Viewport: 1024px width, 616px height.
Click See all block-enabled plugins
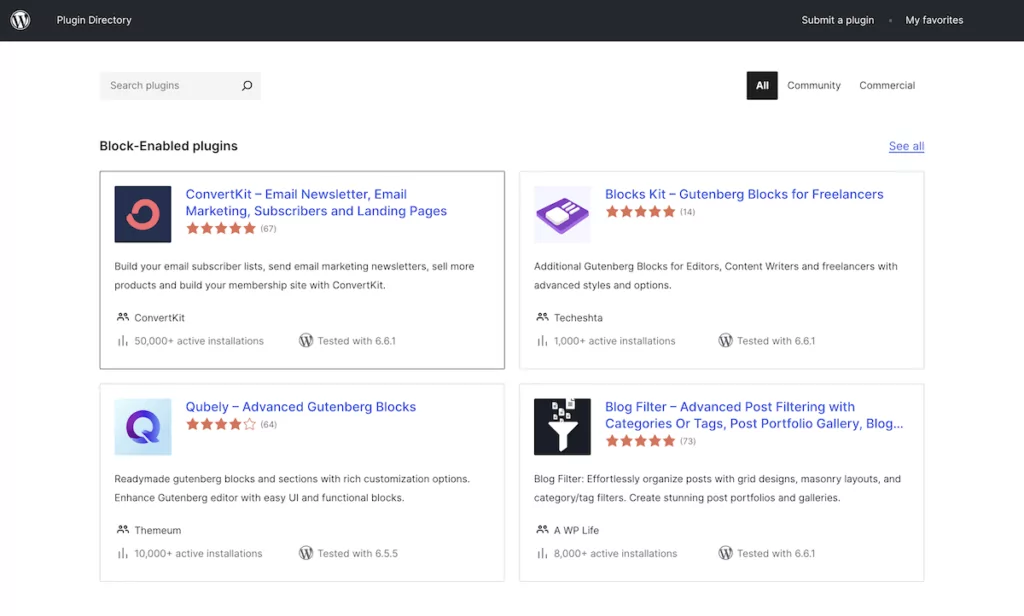906,146
